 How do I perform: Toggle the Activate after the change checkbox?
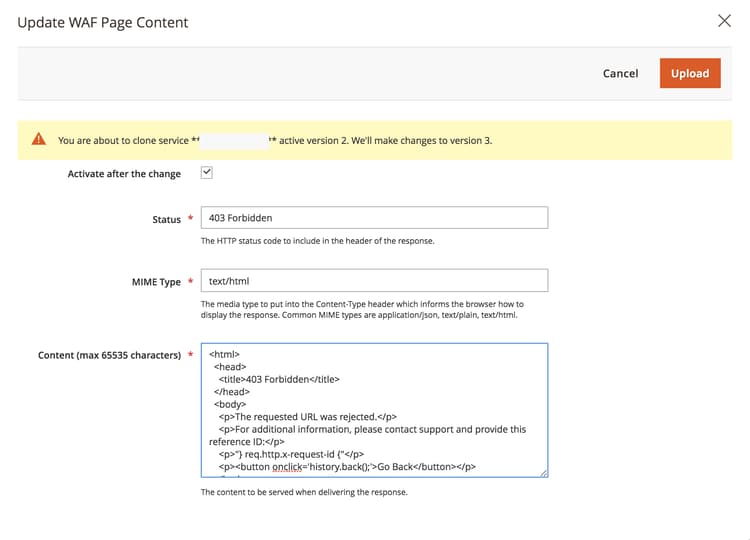pyautogui.click(x=207, y=173)
